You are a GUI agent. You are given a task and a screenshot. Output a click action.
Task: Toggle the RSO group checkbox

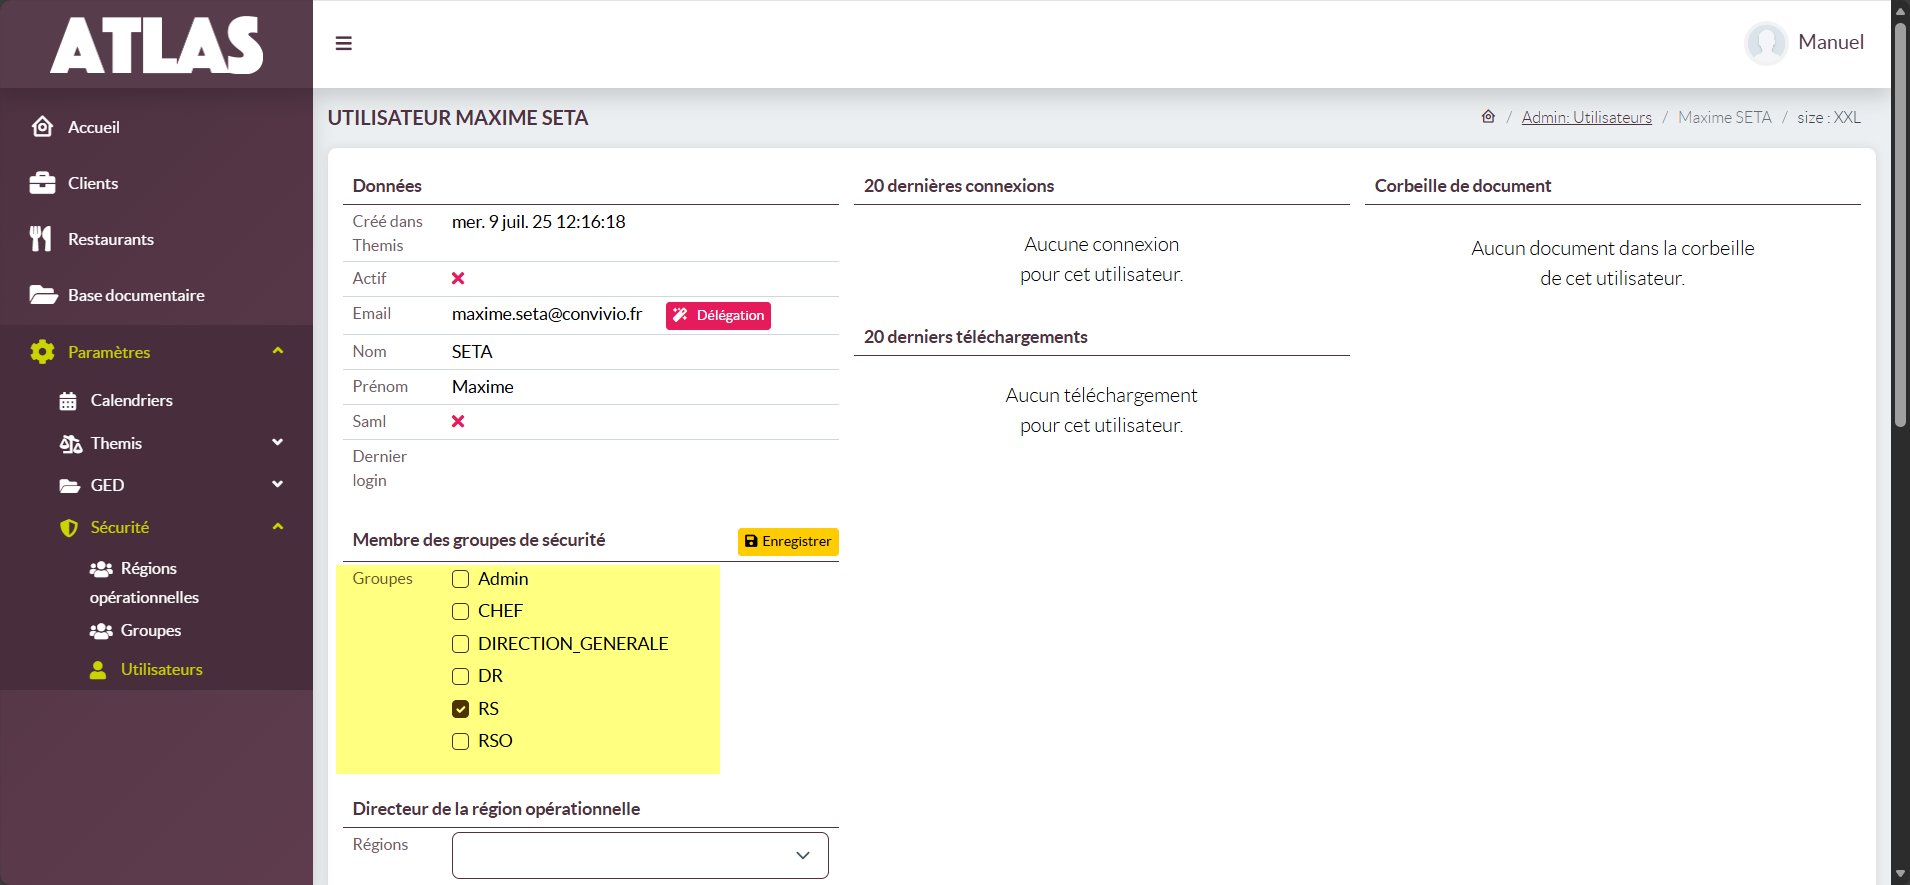(460, 741)
